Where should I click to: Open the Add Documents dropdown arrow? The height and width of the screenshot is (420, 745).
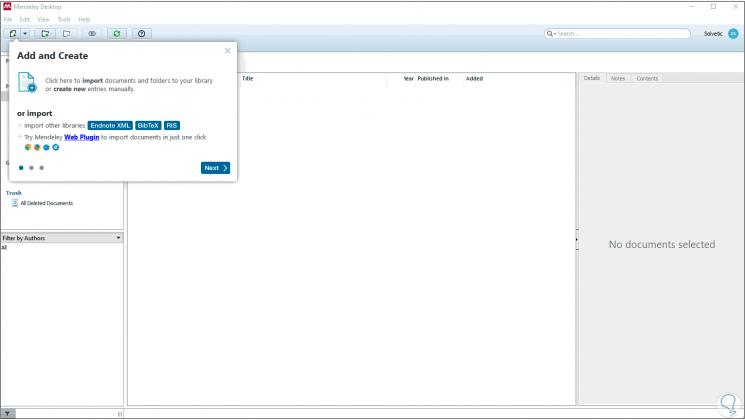pyautogui.click(x=25, y=34)
